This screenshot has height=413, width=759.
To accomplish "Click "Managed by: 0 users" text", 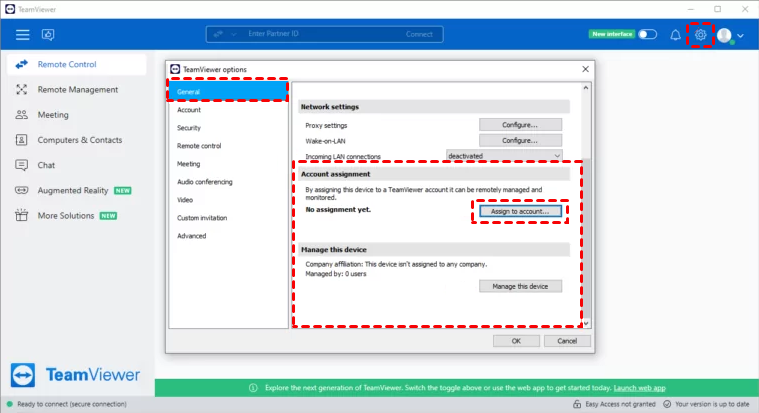I will pyautogui.click(x=335, y=274).
